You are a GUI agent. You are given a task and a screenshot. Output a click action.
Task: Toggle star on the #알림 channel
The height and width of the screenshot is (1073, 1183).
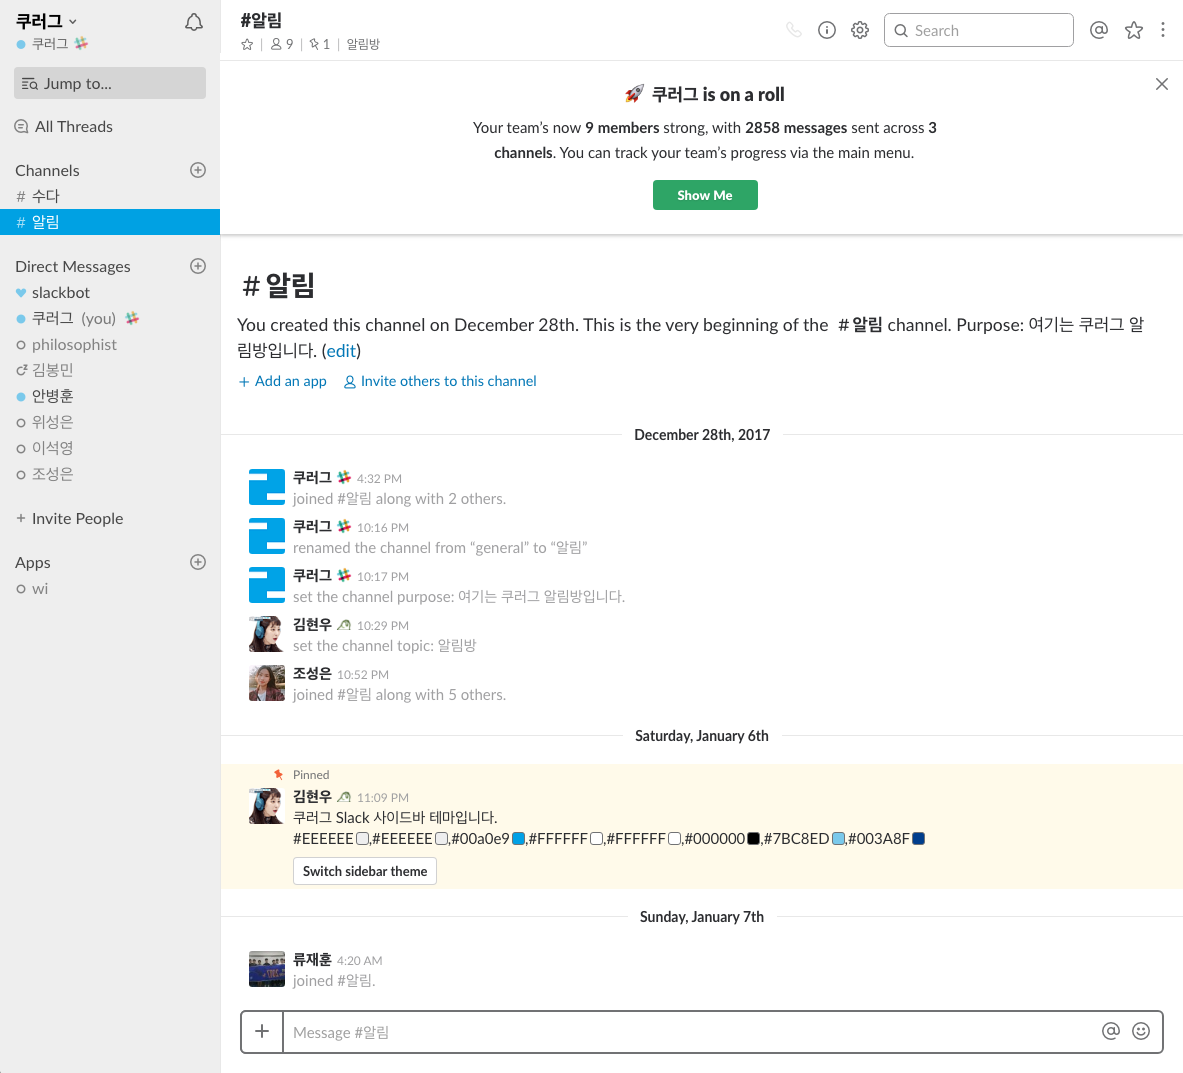click(247, 44)
